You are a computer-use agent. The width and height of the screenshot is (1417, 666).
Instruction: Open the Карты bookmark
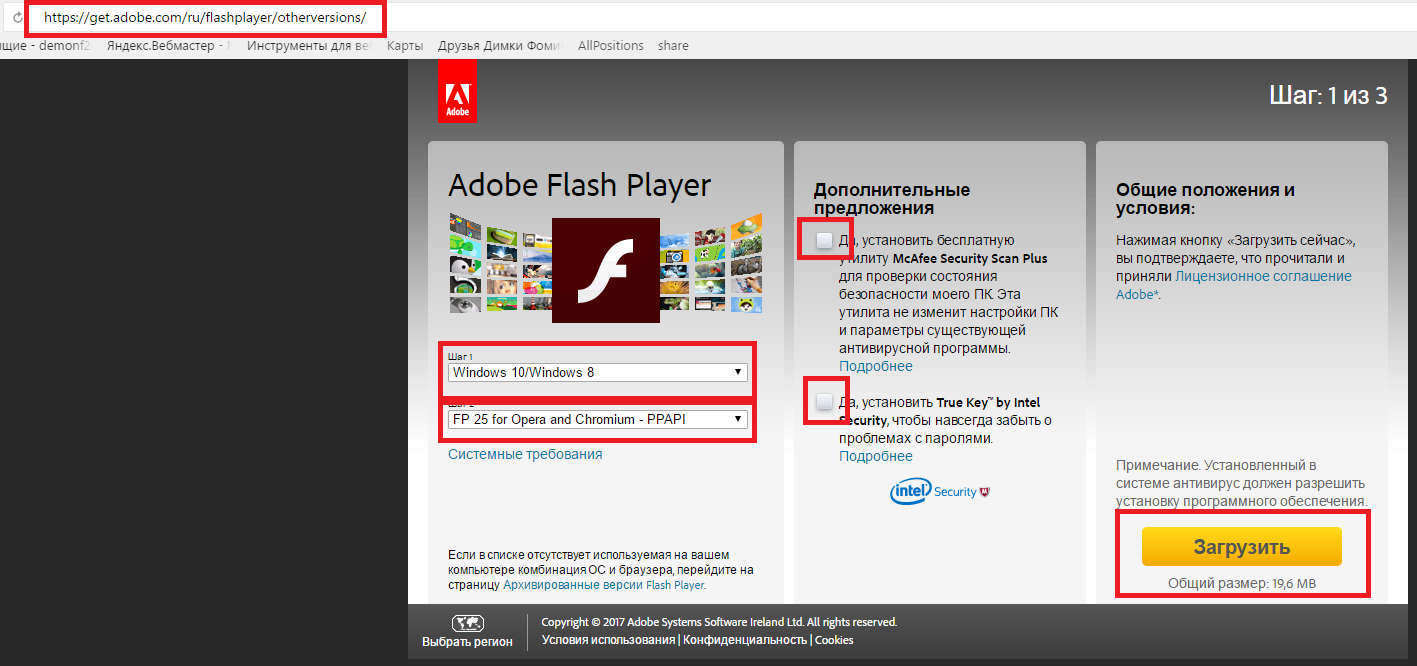pos(404,46)
